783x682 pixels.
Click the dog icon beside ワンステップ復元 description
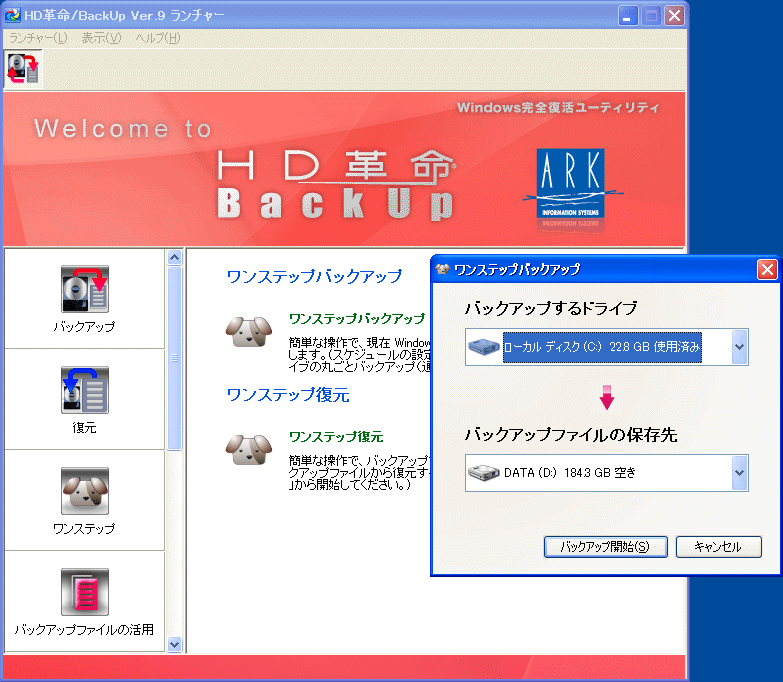pyautogui.click(x=249, y=449)
